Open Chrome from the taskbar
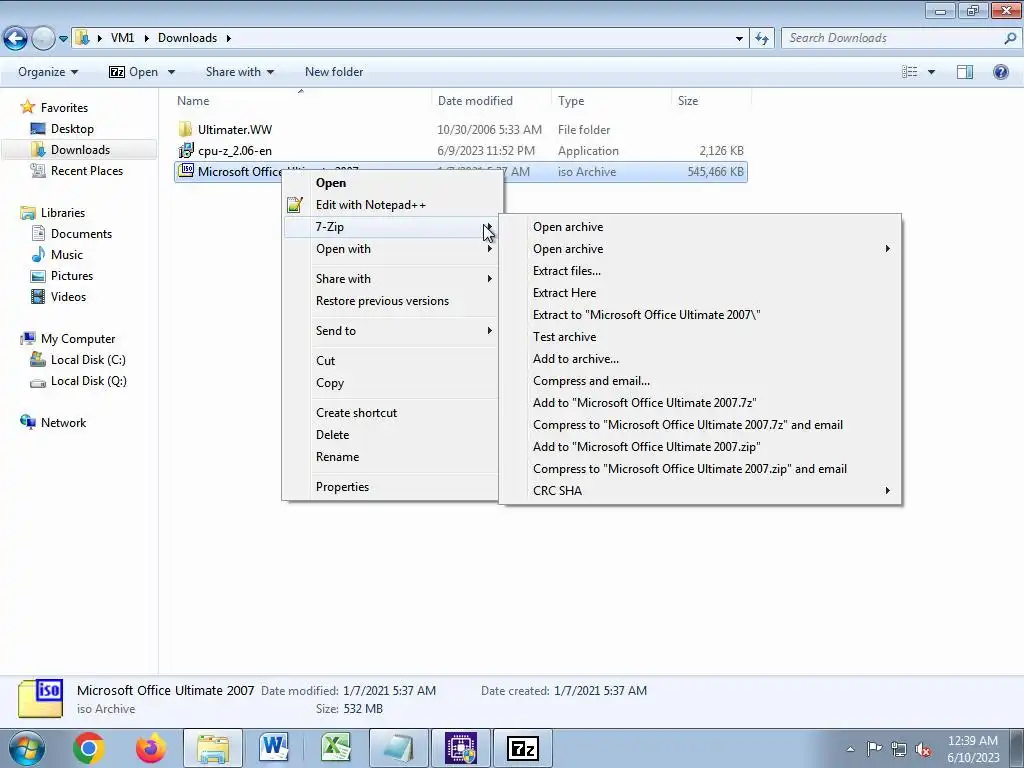 [89, 748]
